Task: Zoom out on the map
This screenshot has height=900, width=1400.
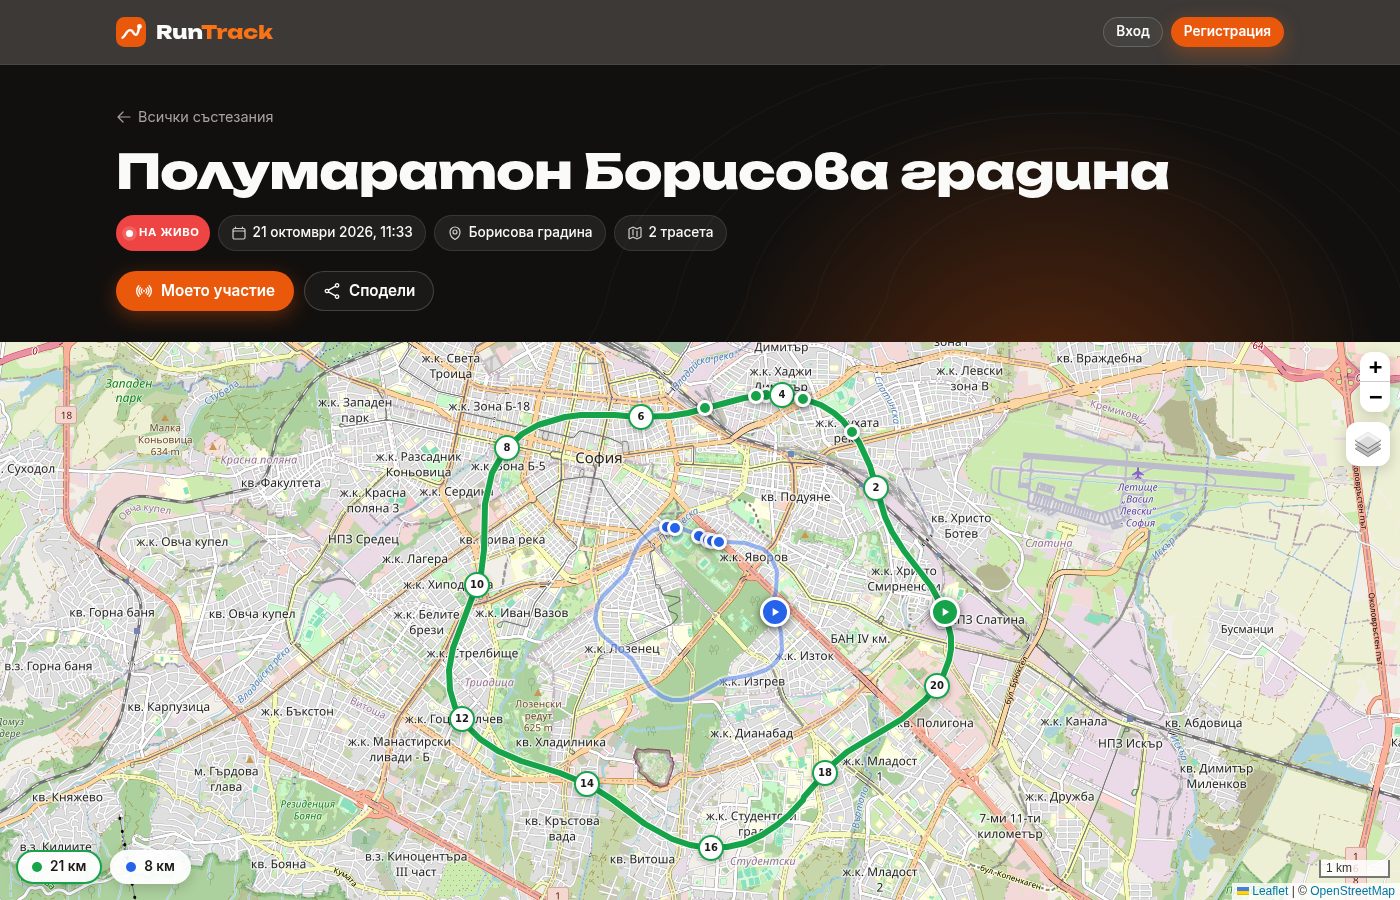Action: [1375, 397]
